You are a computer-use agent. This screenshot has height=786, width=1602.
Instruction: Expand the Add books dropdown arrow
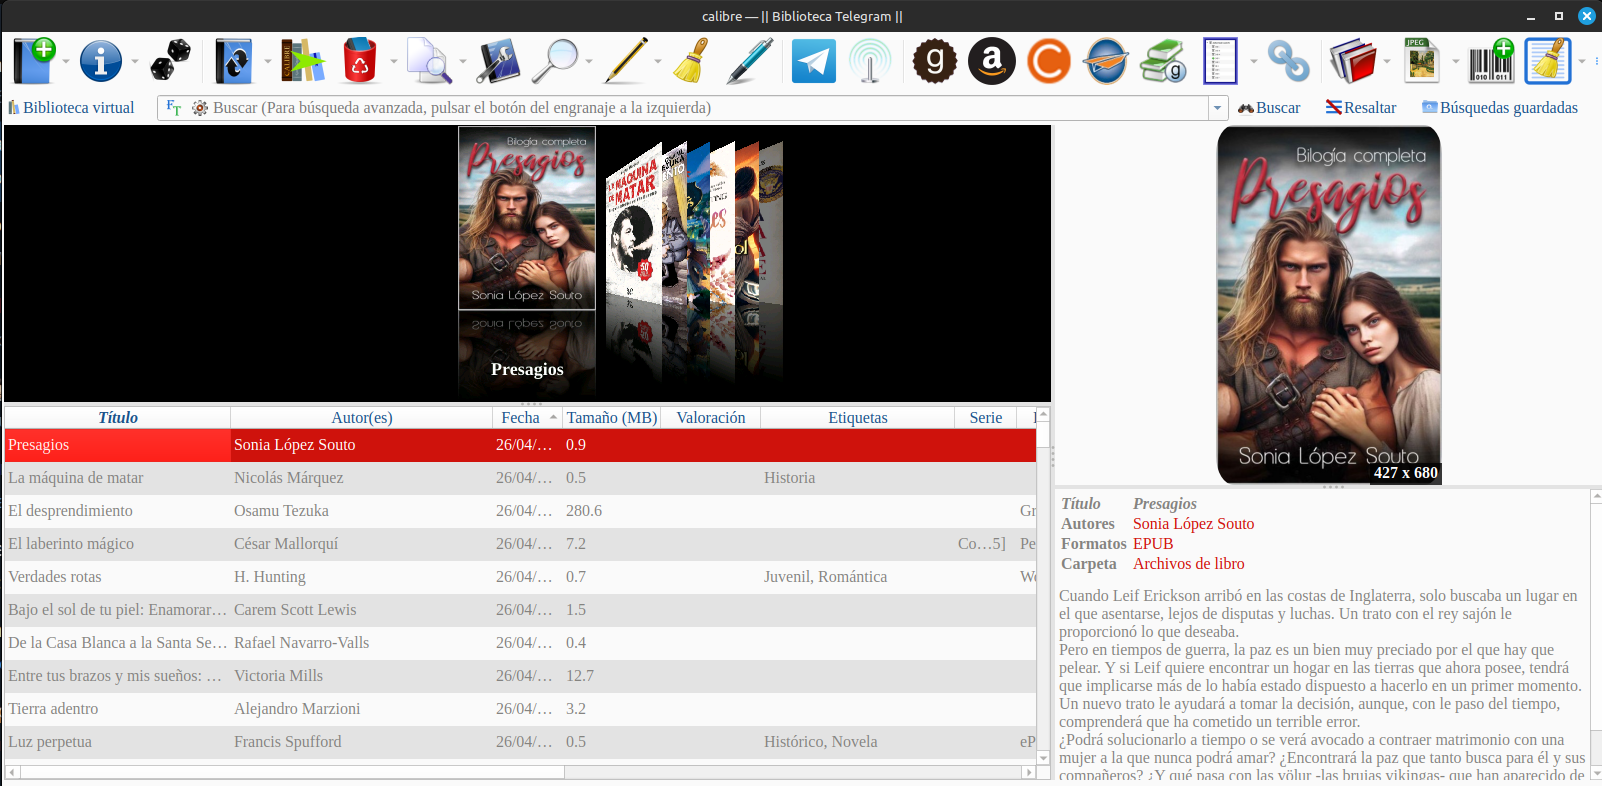(x=66, y=61)
